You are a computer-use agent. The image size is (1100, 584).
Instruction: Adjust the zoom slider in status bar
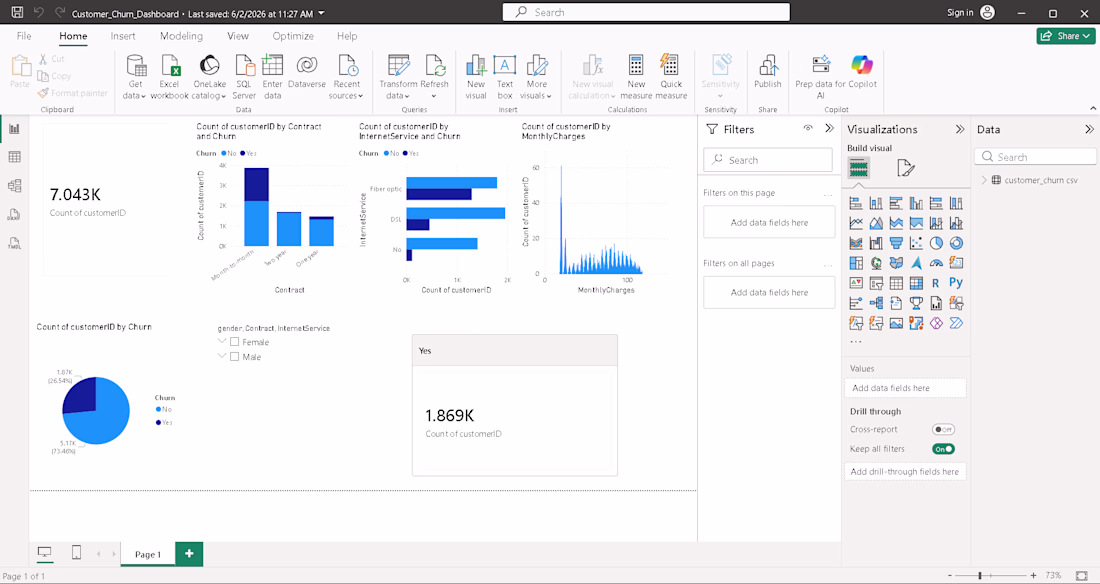(x=979, y=576)
